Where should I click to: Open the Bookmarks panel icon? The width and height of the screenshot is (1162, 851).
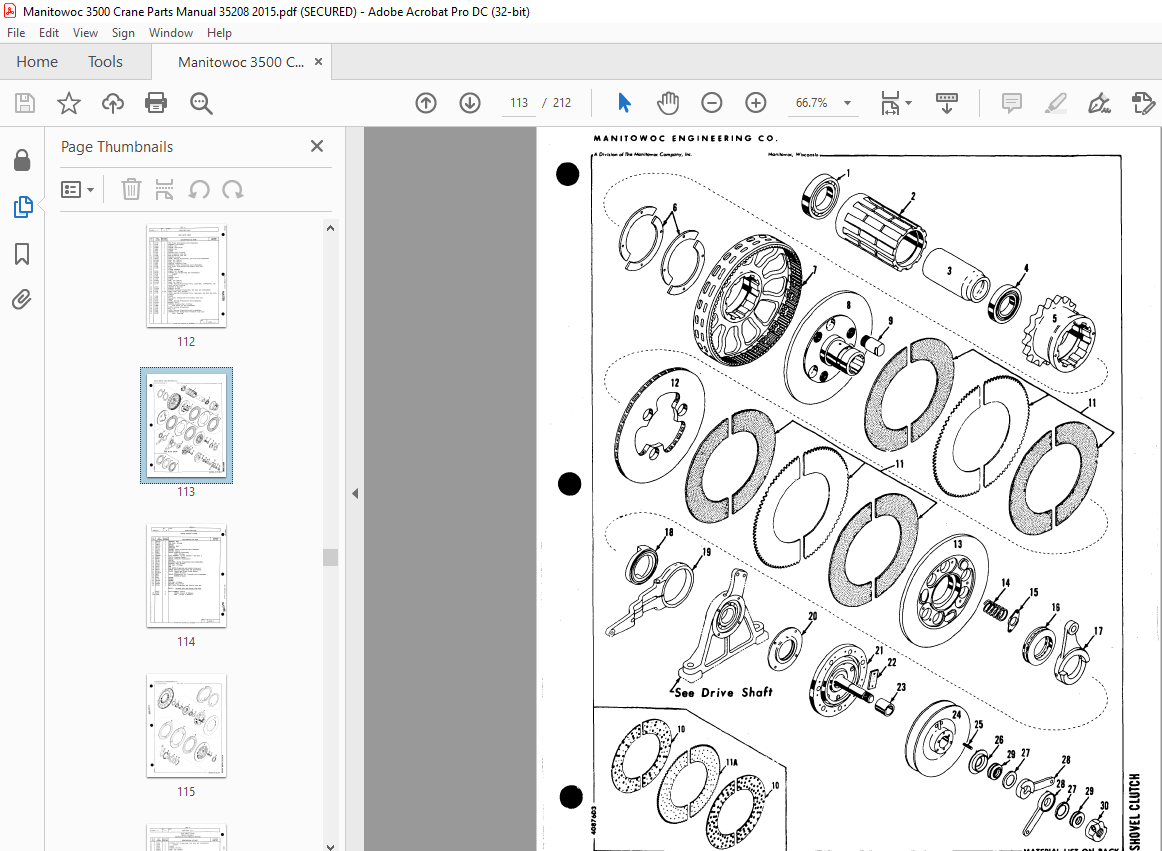click(x=22, y=254)
